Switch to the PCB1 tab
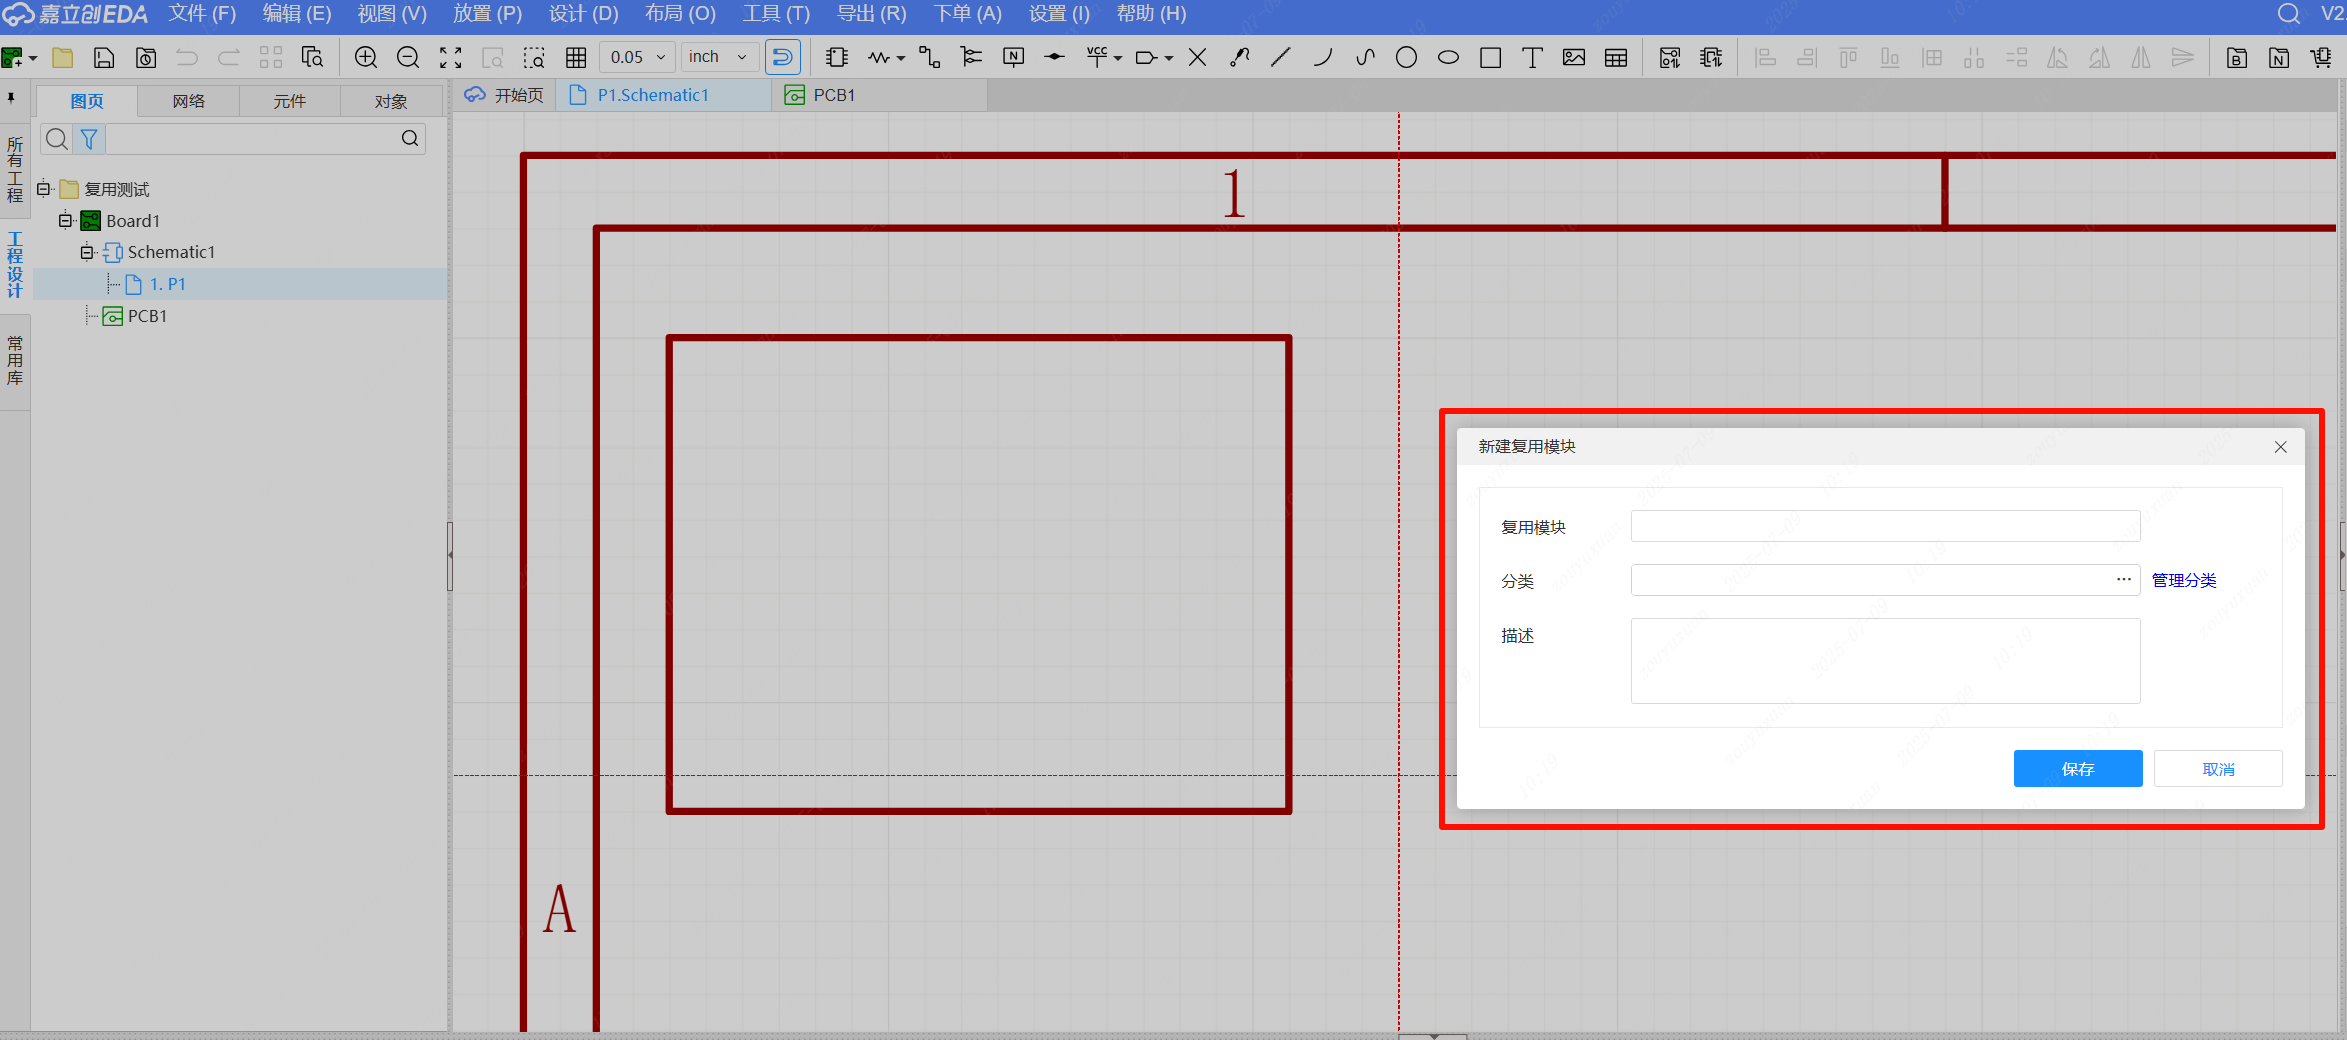 (833, 95)
